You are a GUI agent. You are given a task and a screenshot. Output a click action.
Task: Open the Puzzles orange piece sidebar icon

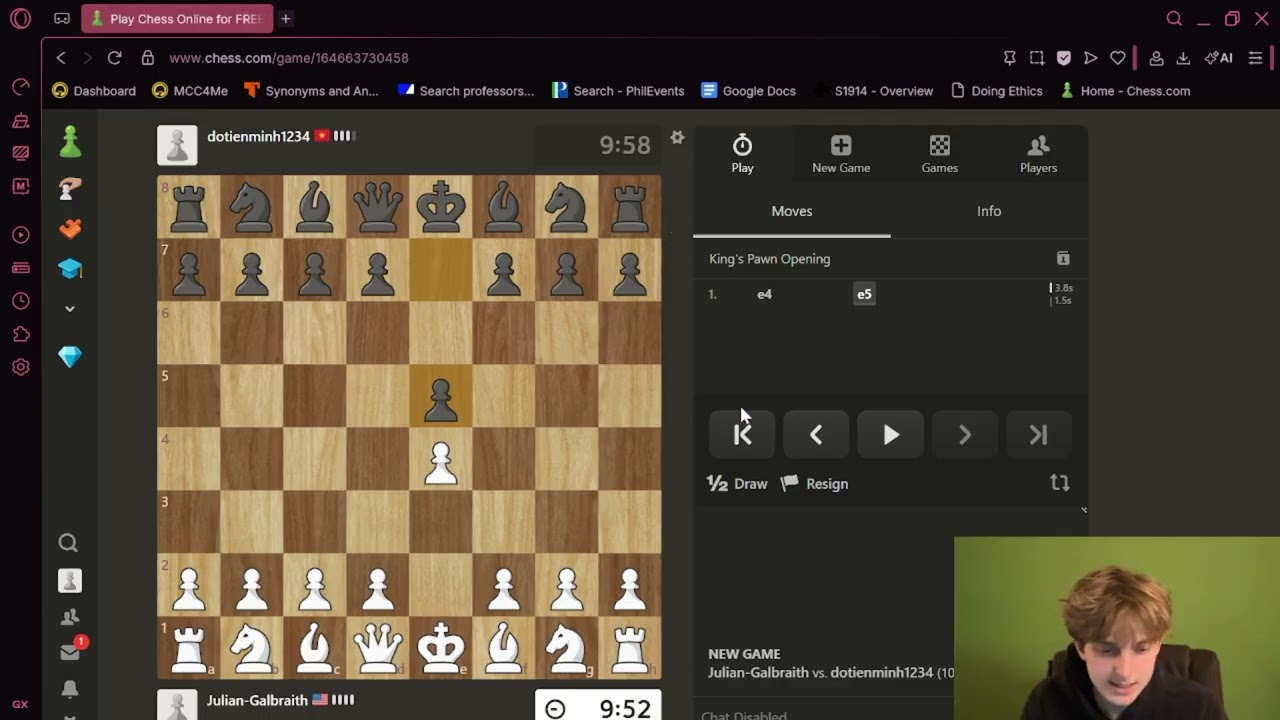pyautogui.click(x=70, y=229)
